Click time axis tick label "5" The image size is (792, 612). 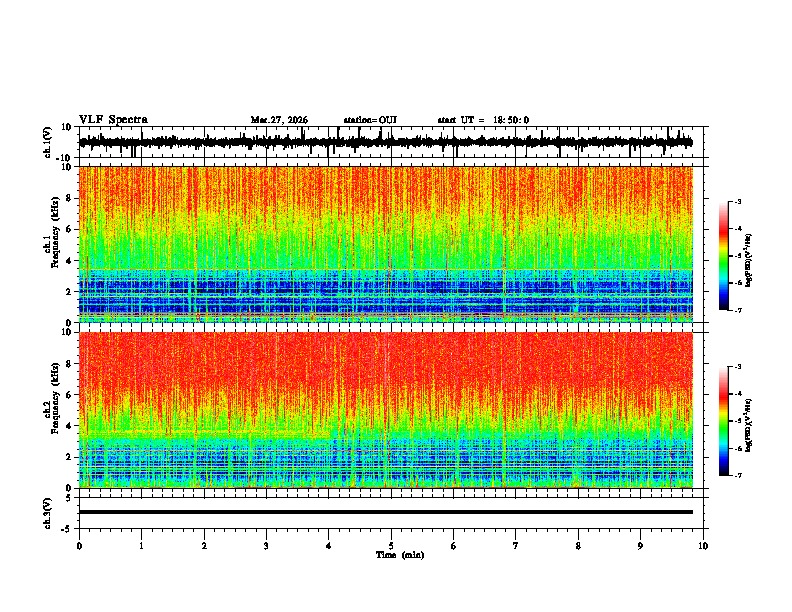(391, 546)
